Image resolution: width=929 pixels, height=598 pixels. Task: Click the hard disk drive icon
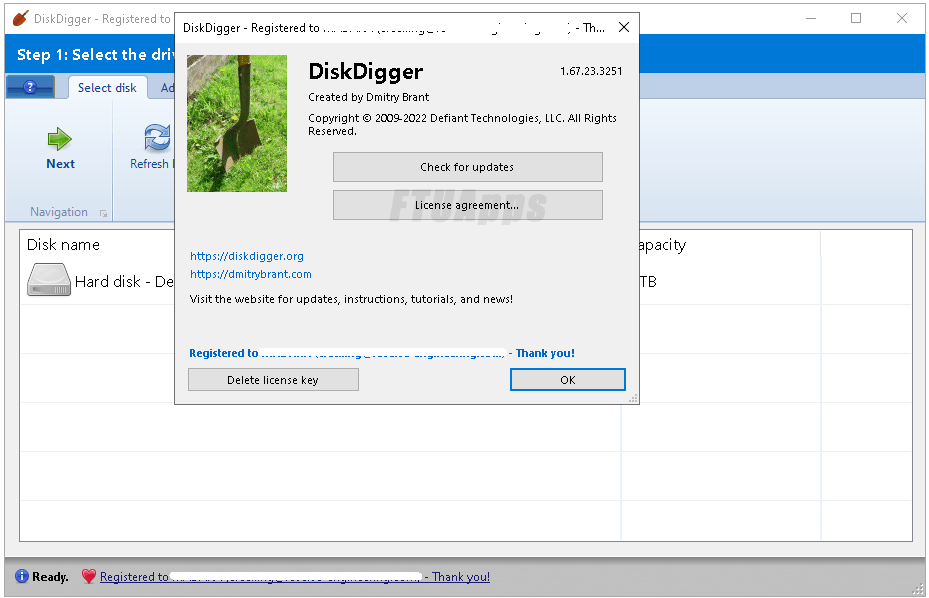[49, 280]
